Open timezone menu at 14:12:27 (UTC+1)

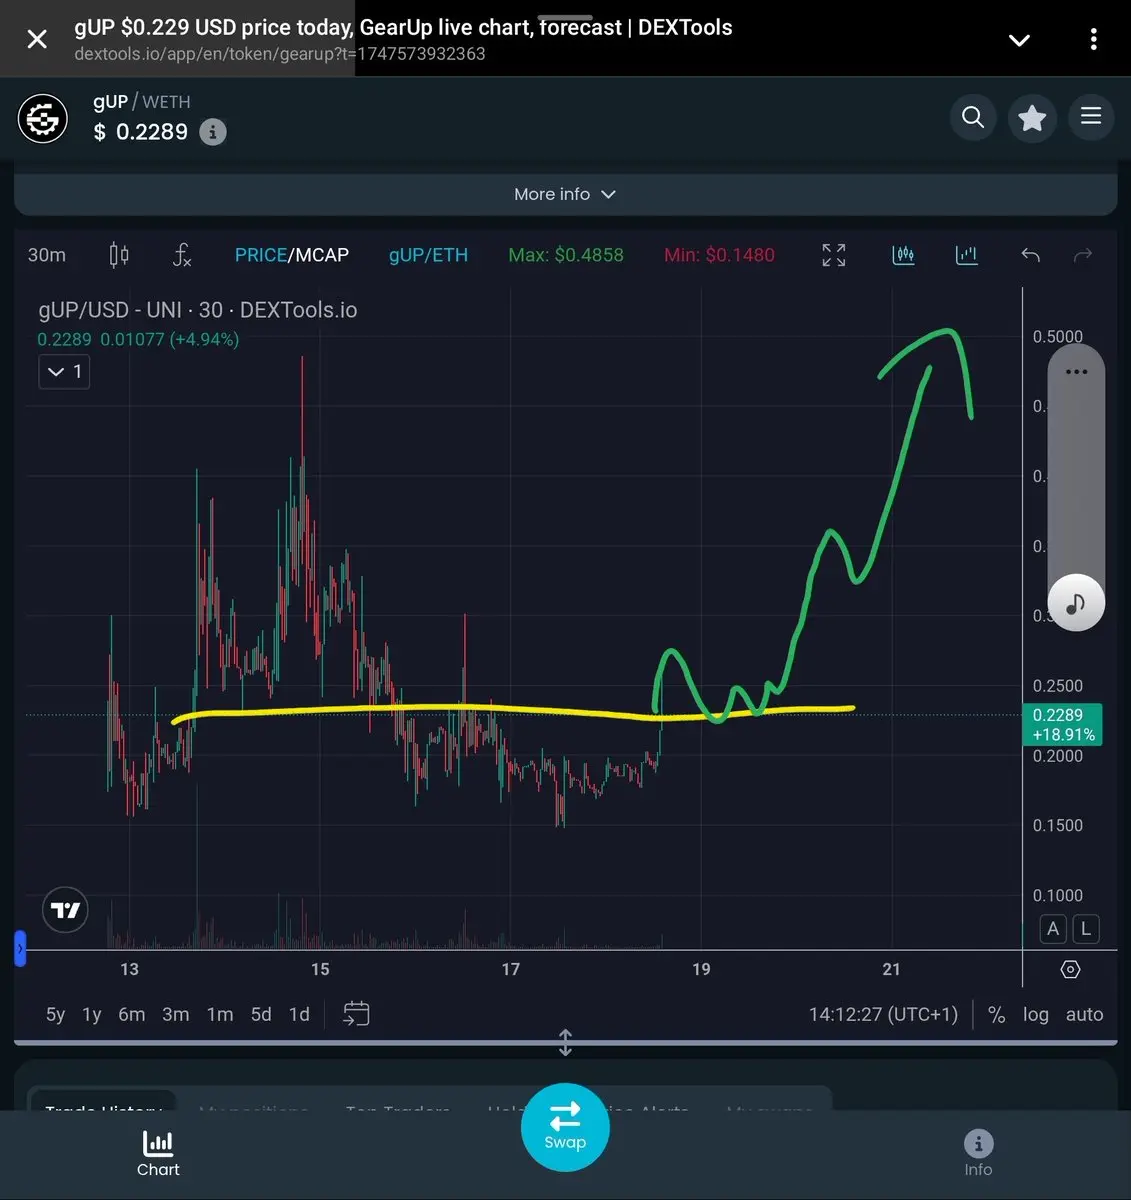point(883,1014)
